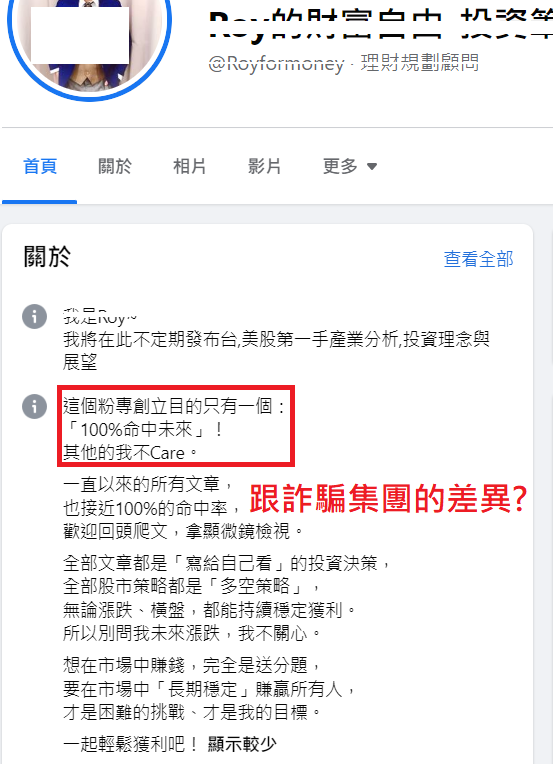The height and width of the screenshot is (764, 553).
Task: Click the line 一起輕鬆獲利吧!
Action: pyautogui.click(x=131, y=744)
